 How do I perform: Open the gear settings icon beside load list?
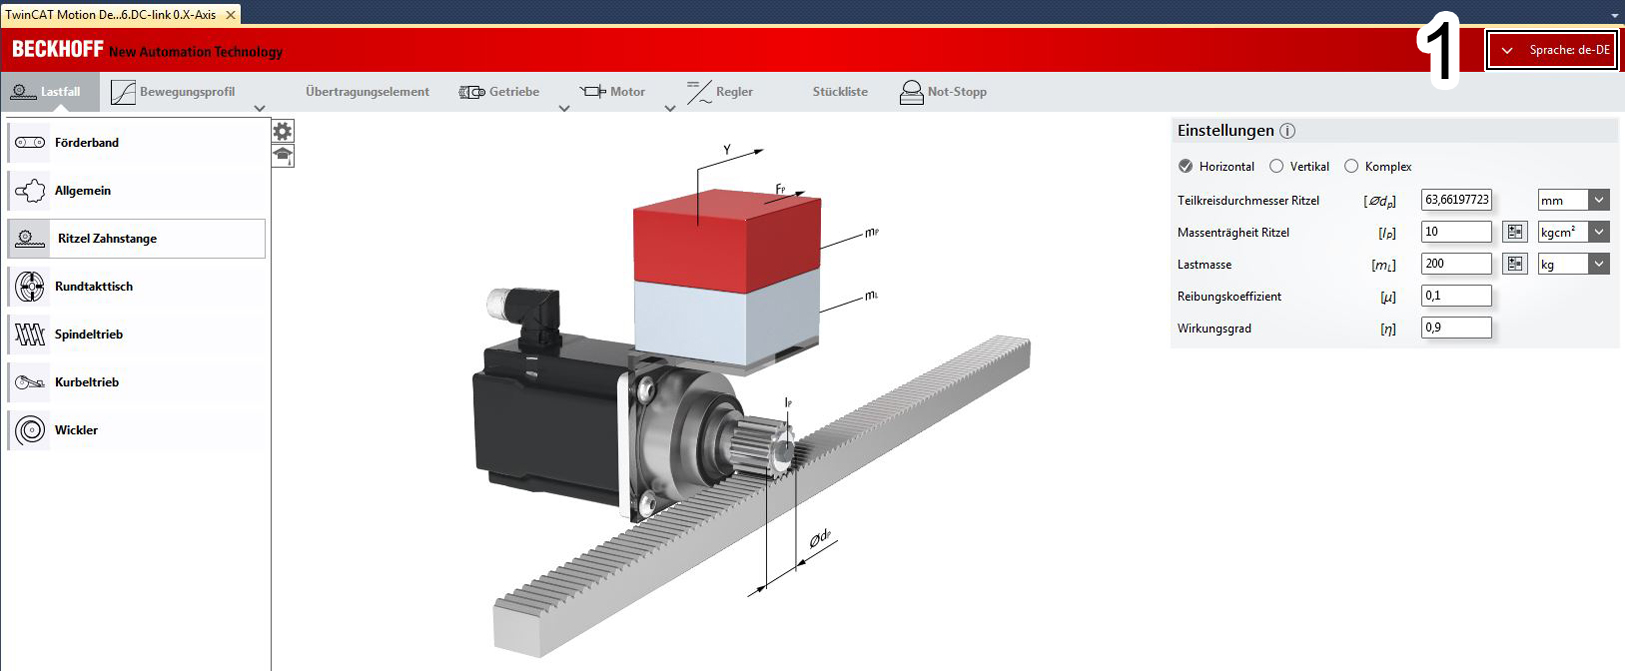[x=283, y=131]
